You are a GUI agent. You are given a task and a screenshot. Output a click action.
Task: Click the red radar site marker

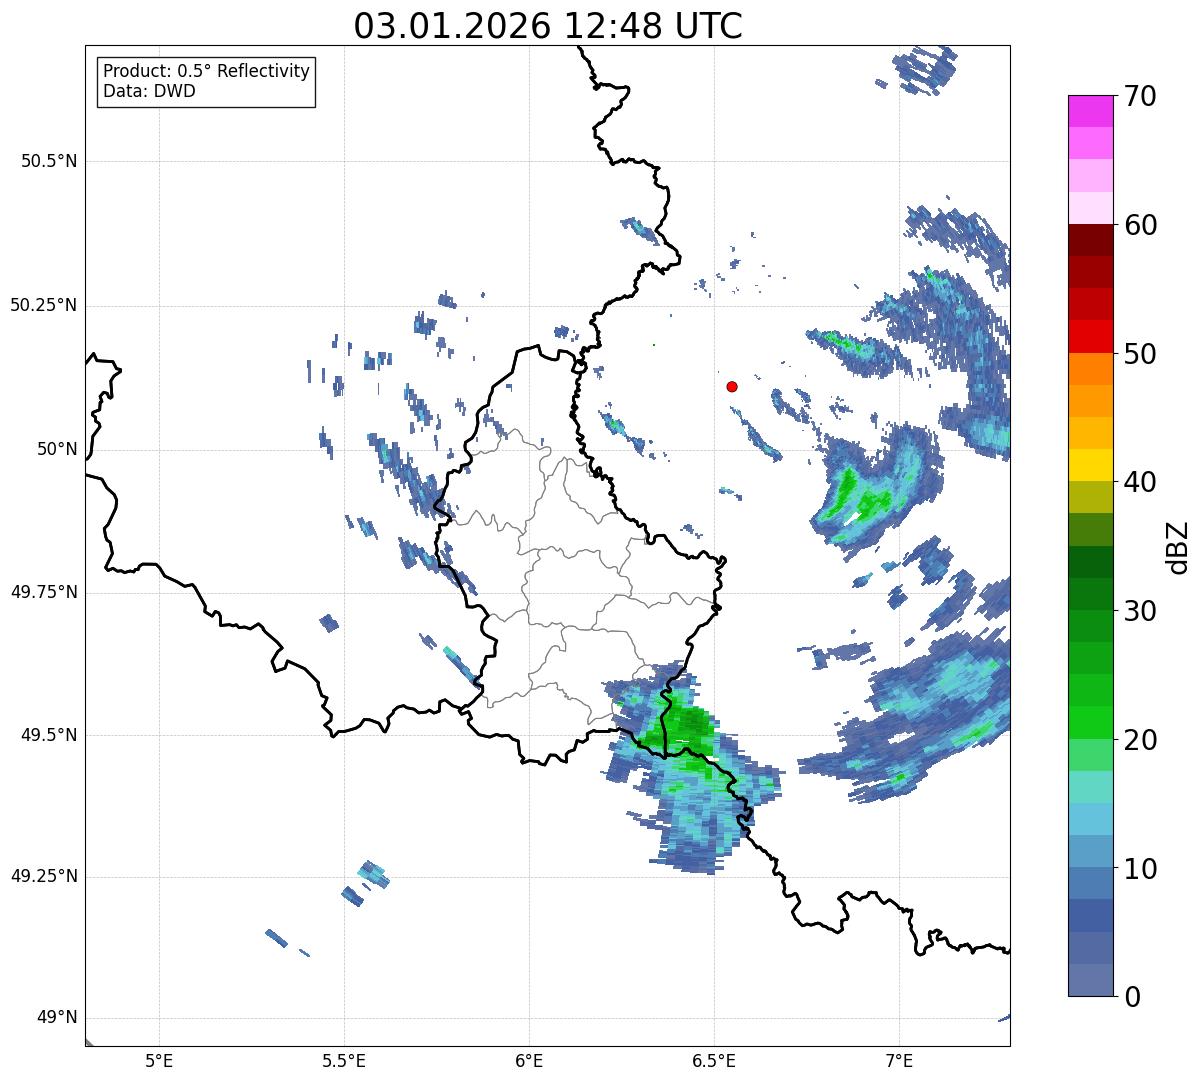click(x=732, y=386)
